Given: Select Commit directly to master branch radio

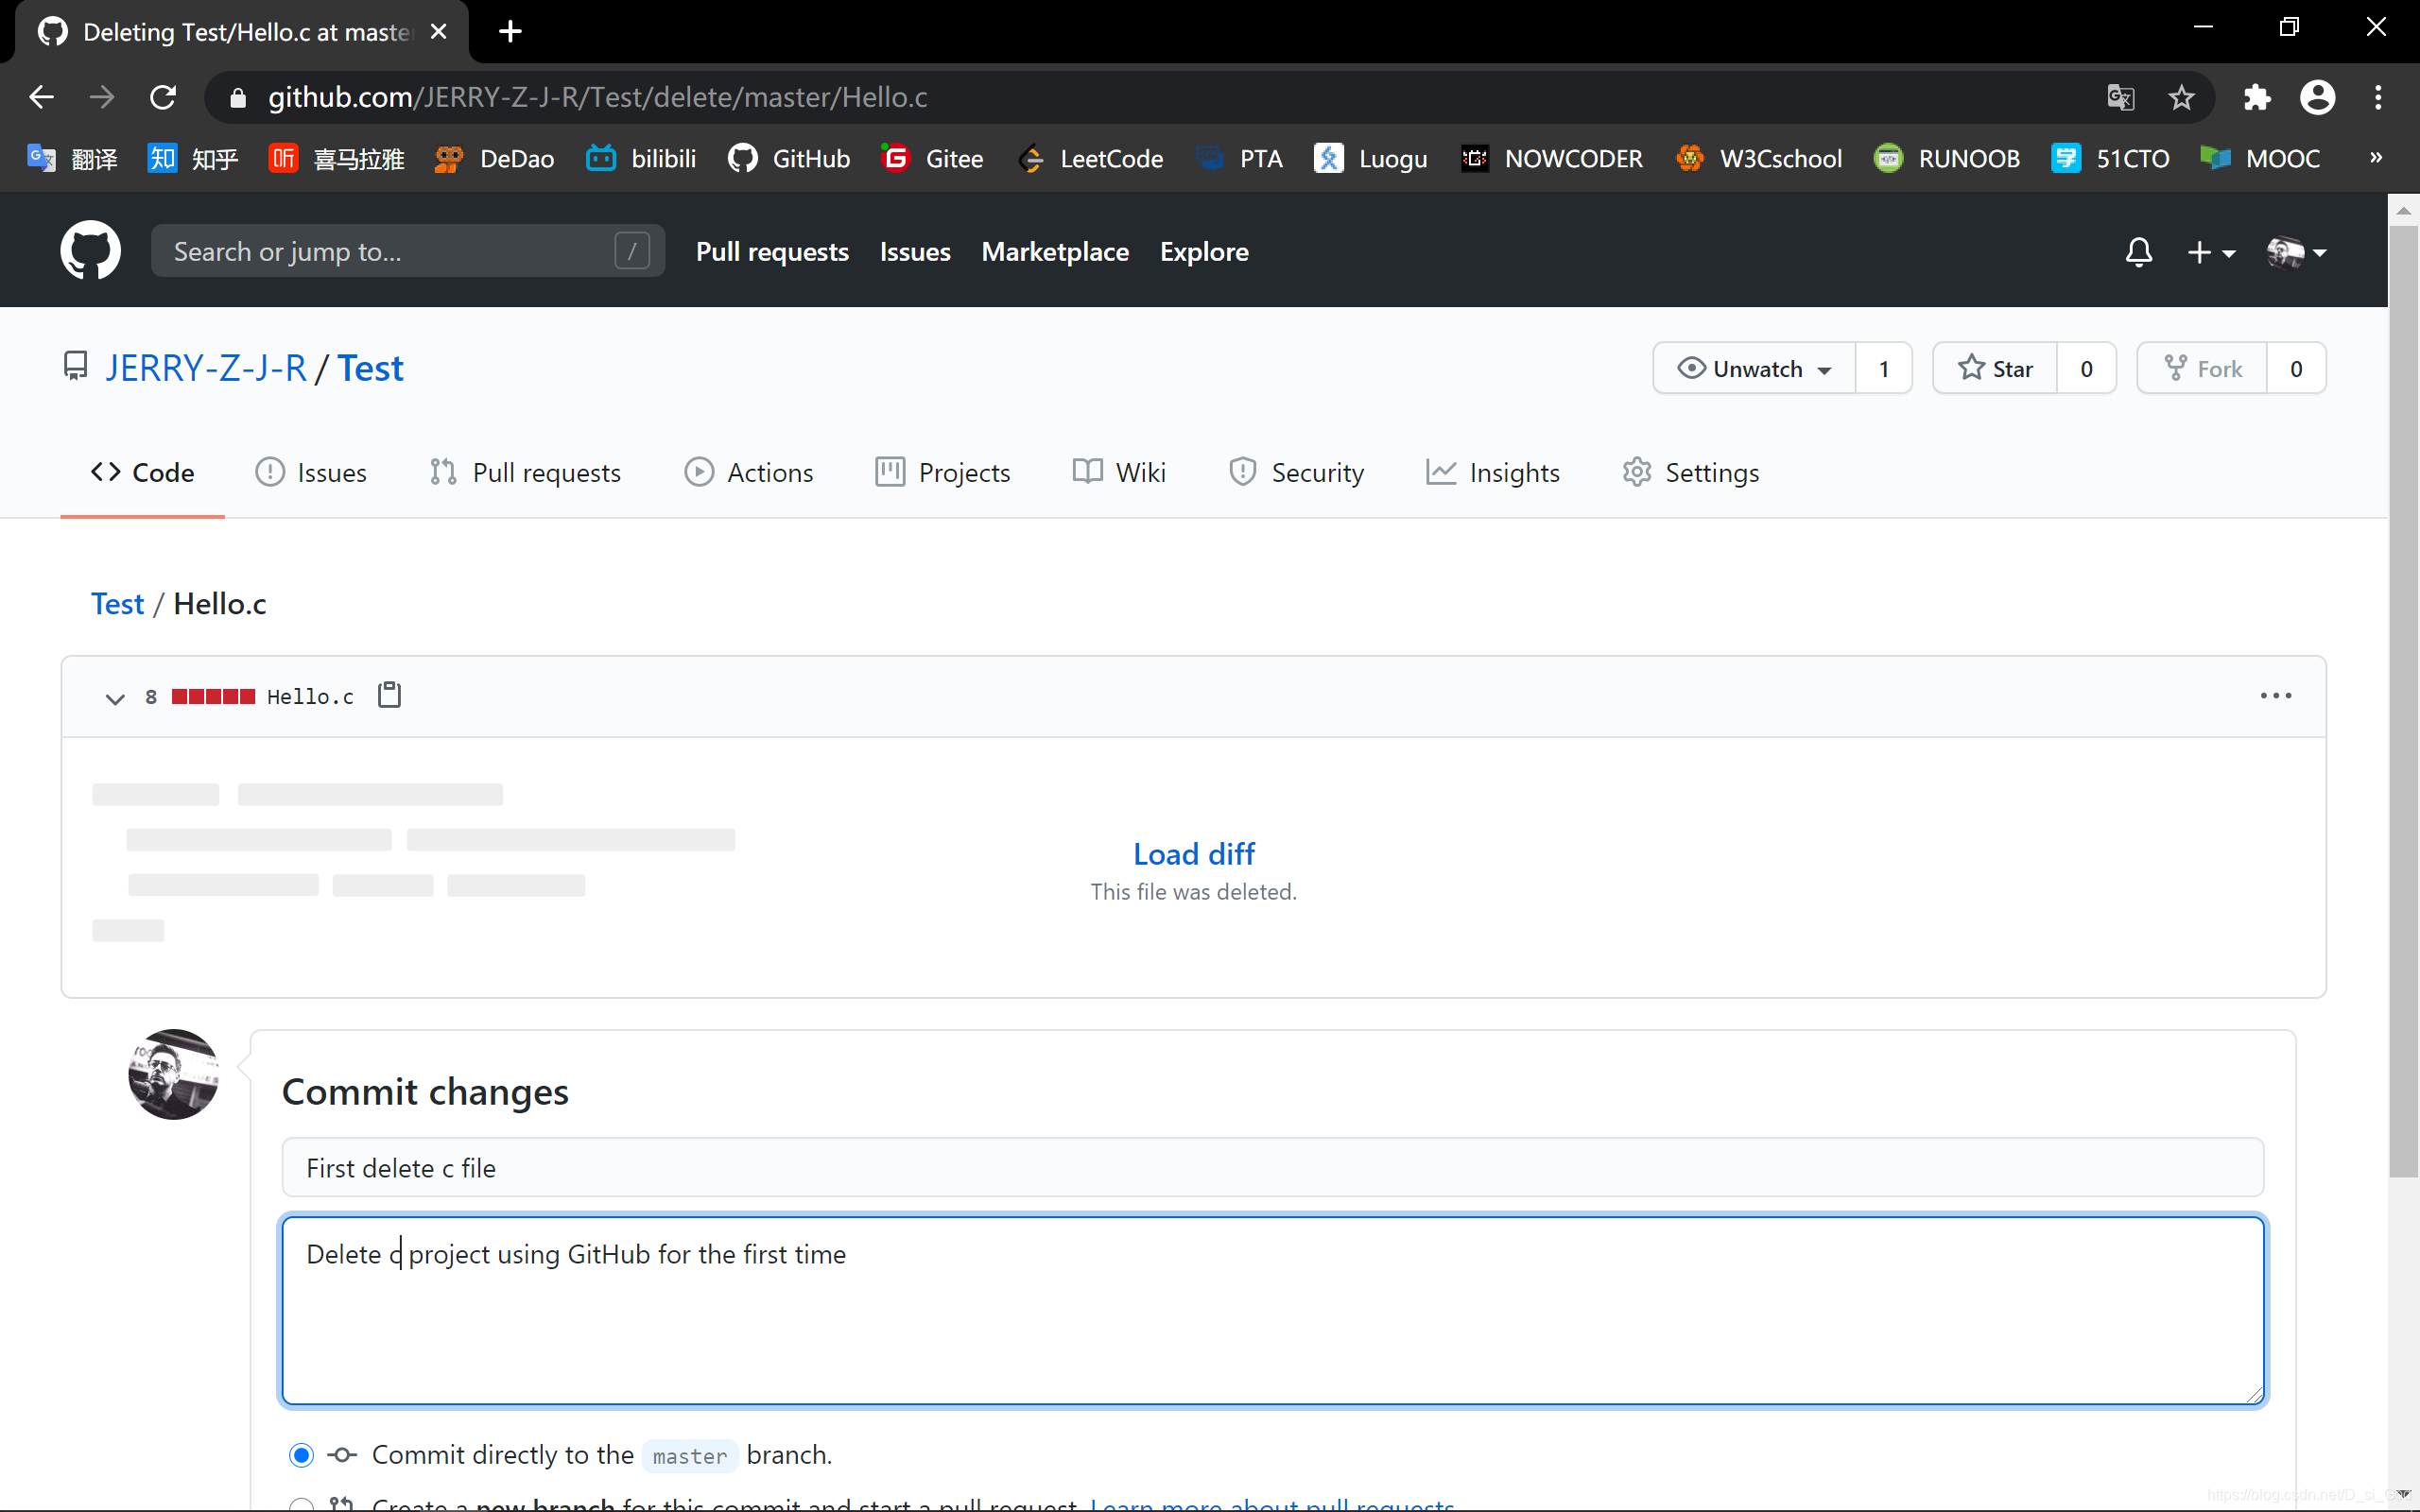Looking at the screenshot, I should [301, 1455].
